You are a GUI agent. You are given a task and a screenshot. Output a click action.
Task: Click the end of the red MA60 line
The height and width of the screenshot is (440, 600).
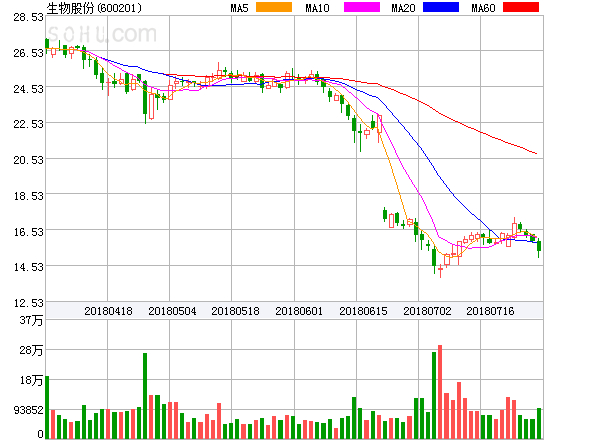(536, 153)
